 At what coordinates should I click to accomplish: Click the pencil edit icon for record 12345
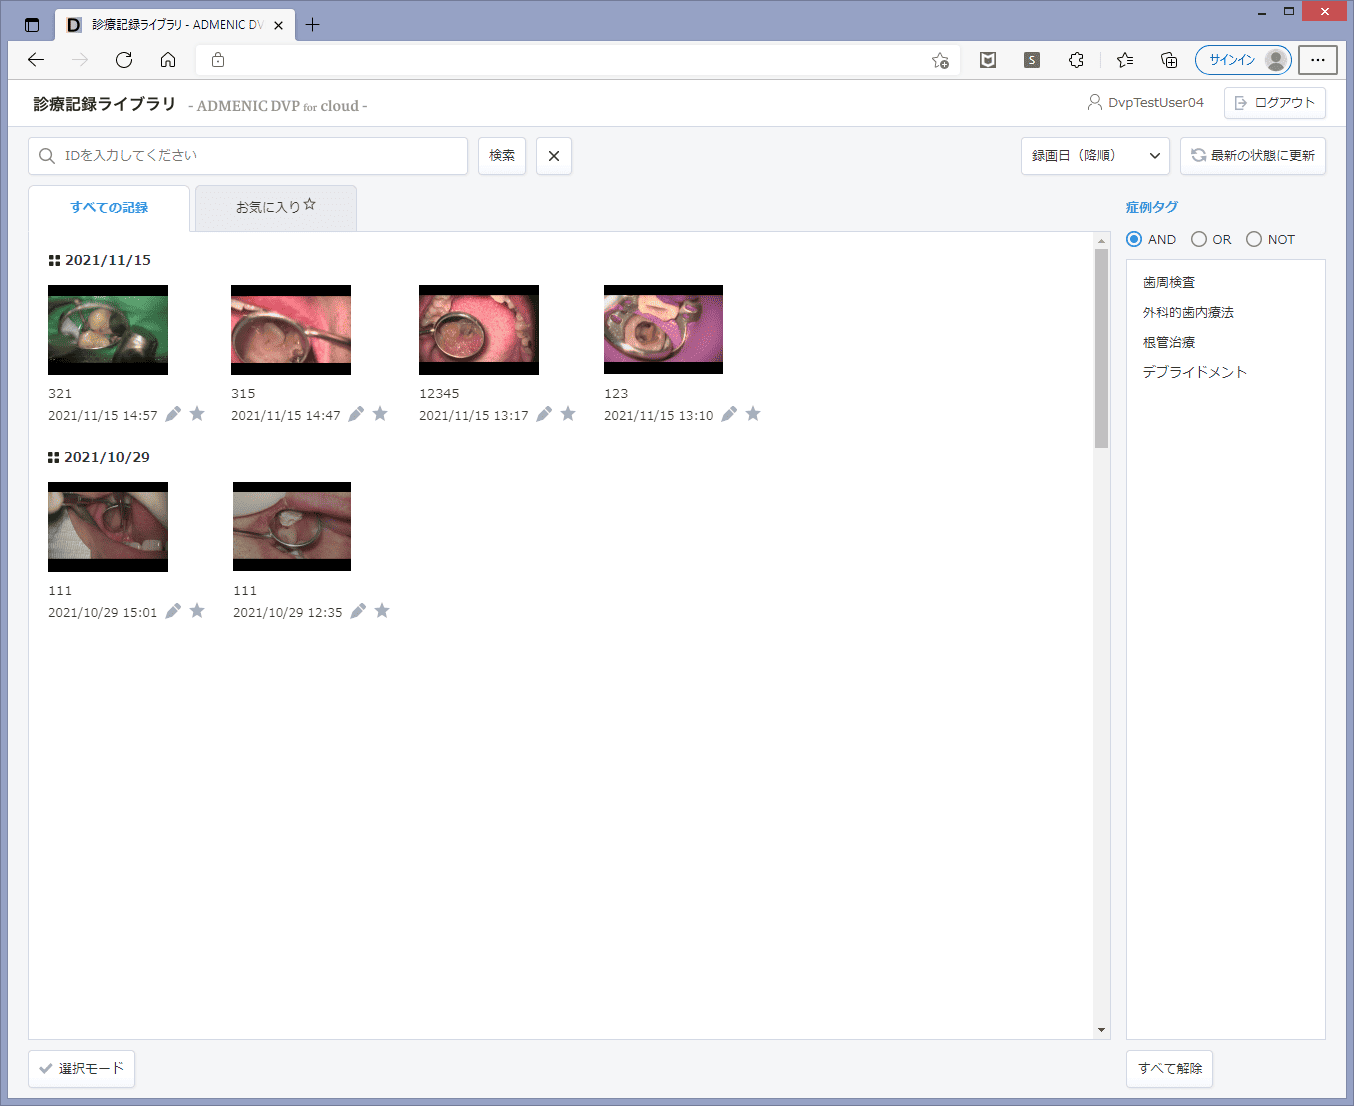point(544,414)
